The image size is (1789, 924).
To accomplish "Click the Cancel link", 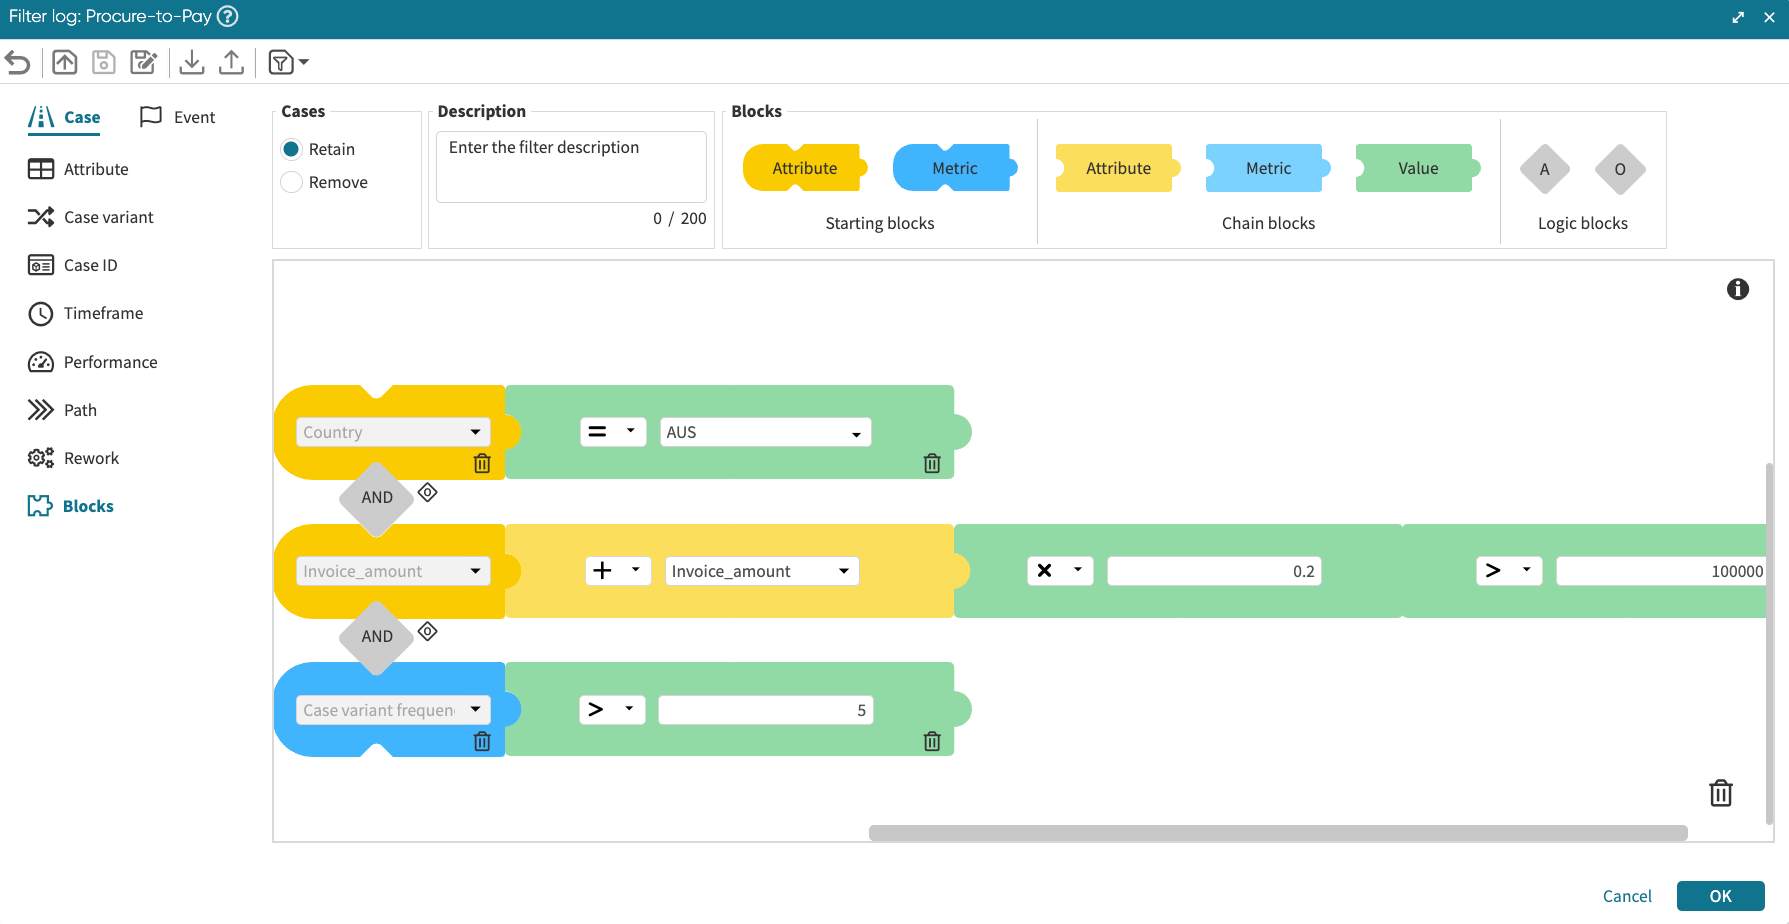I will [x=1626, y=896].
